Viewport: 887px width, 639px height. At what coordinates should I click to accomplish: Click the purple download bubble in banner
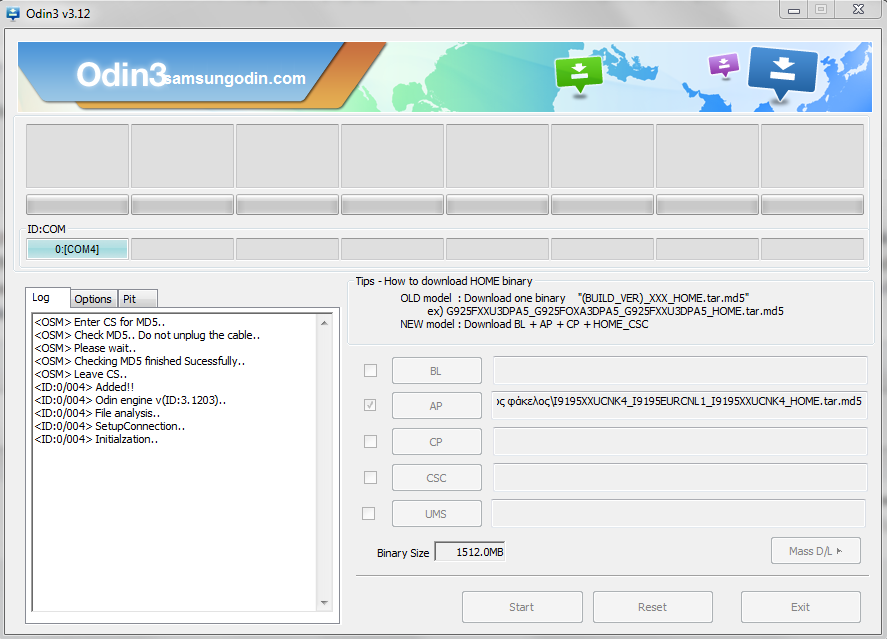(724, 65)
